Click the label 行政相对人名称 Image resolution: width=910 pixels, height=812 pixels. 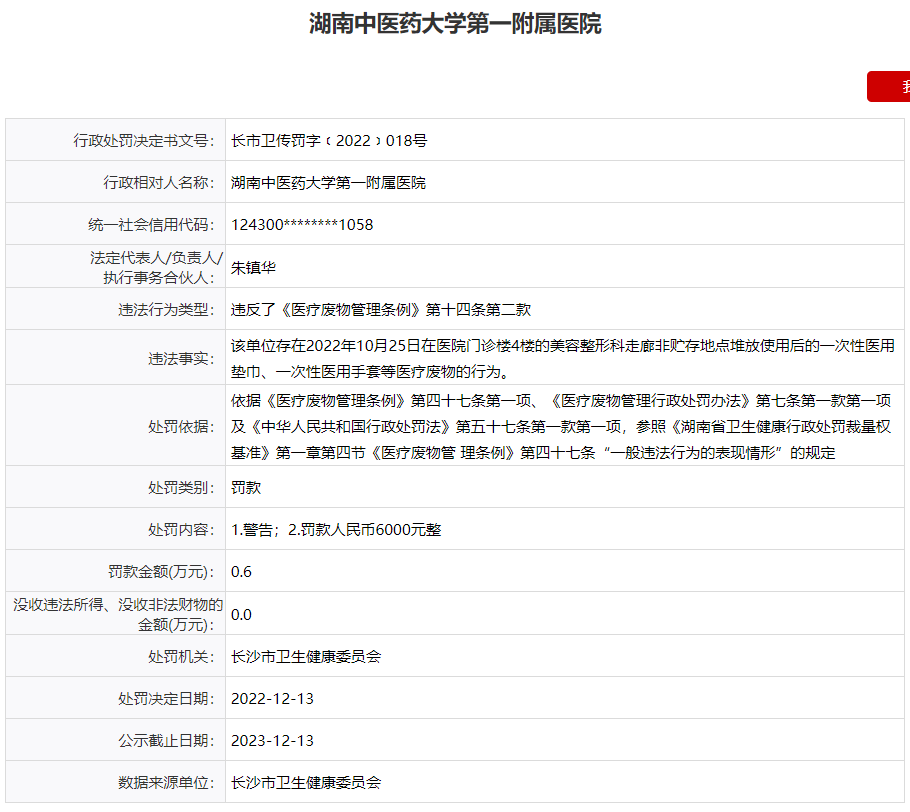pyautogui.click(x=158, y=183)
